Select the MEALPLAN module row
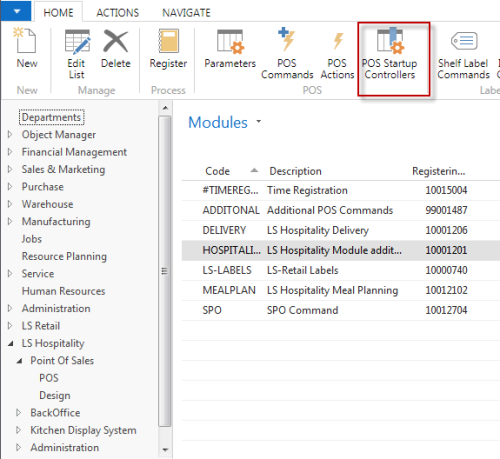The image size is (500, 459). (x=341, y=290)
